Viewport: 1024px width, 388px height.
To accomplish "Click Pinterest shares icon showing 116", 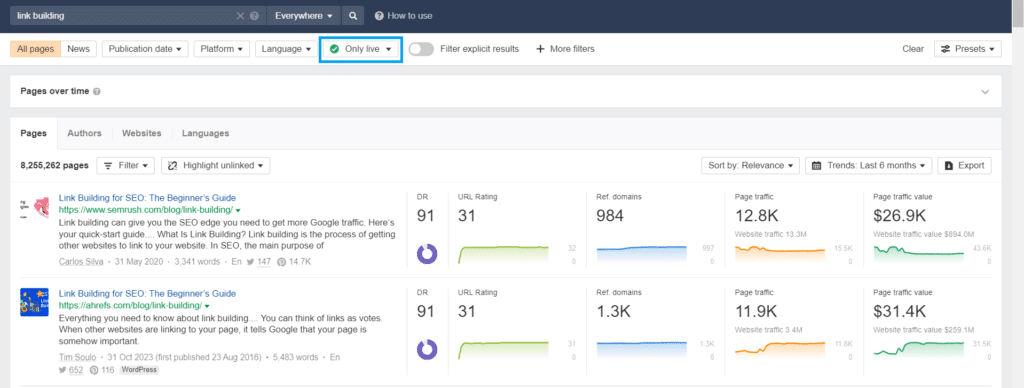I will 93,370.
